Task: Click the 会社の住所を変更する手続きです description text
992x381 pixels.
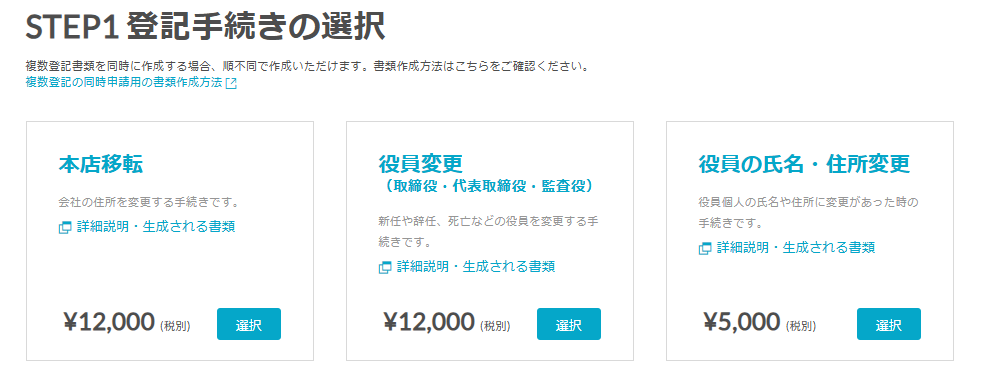Action: pyautogui.click(x=148, y=203)
